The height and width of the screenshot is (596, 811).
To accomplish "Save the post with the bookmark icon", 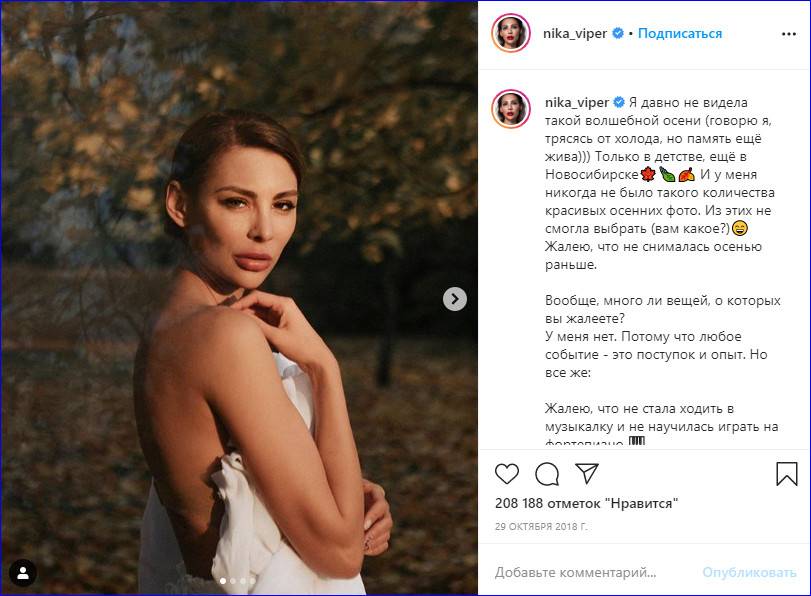I will tap(786, 474).
